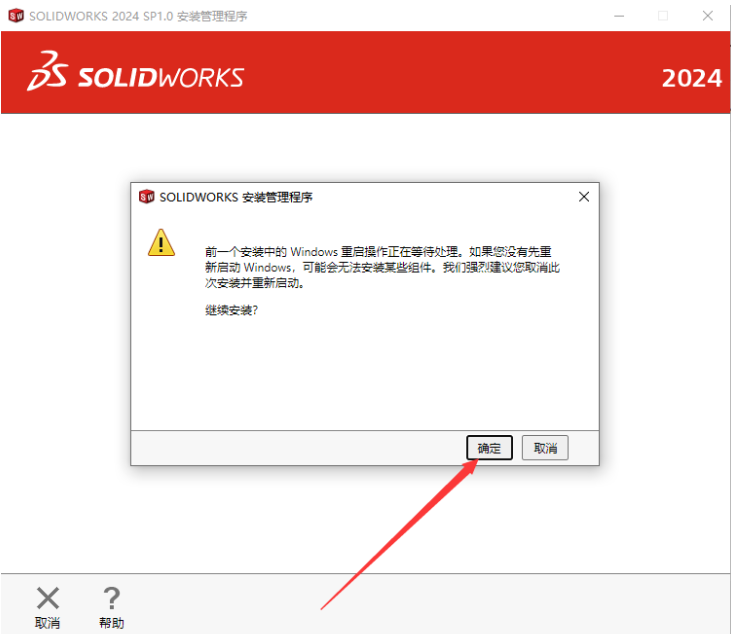732x634 pixels.
Task: Click the 3DS emblem in red banner
Action: tap(48, 71)
